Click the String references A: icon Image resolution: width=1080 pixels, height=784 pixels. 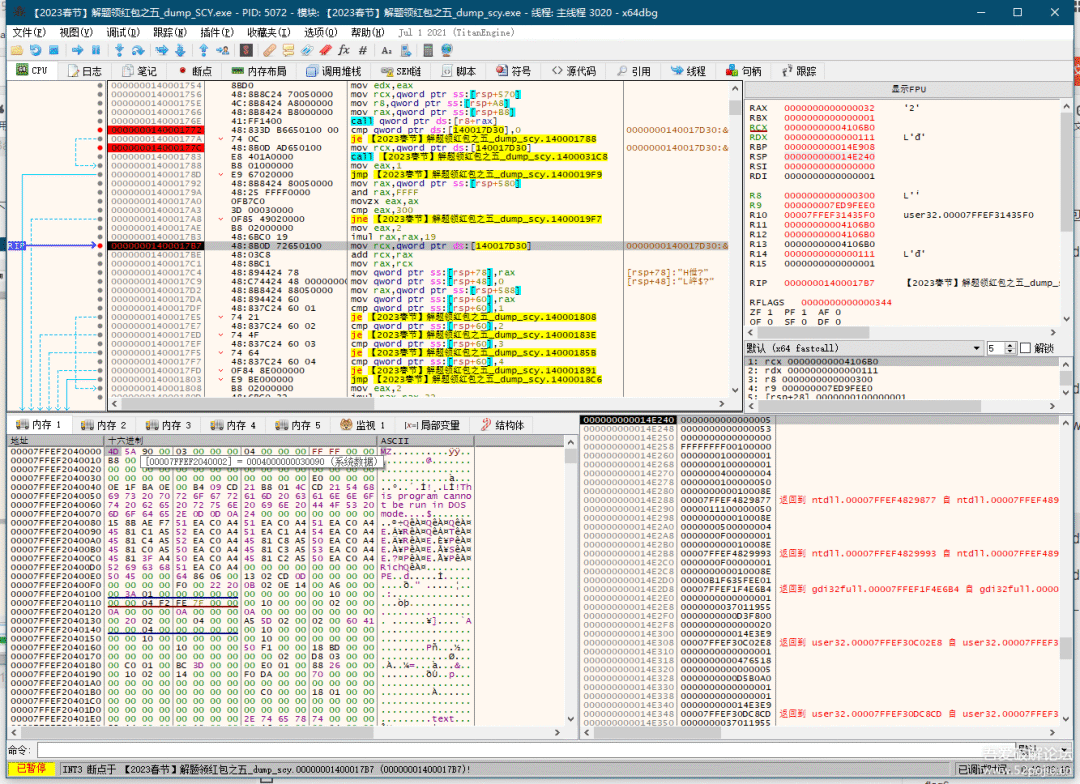click(386, 50)
